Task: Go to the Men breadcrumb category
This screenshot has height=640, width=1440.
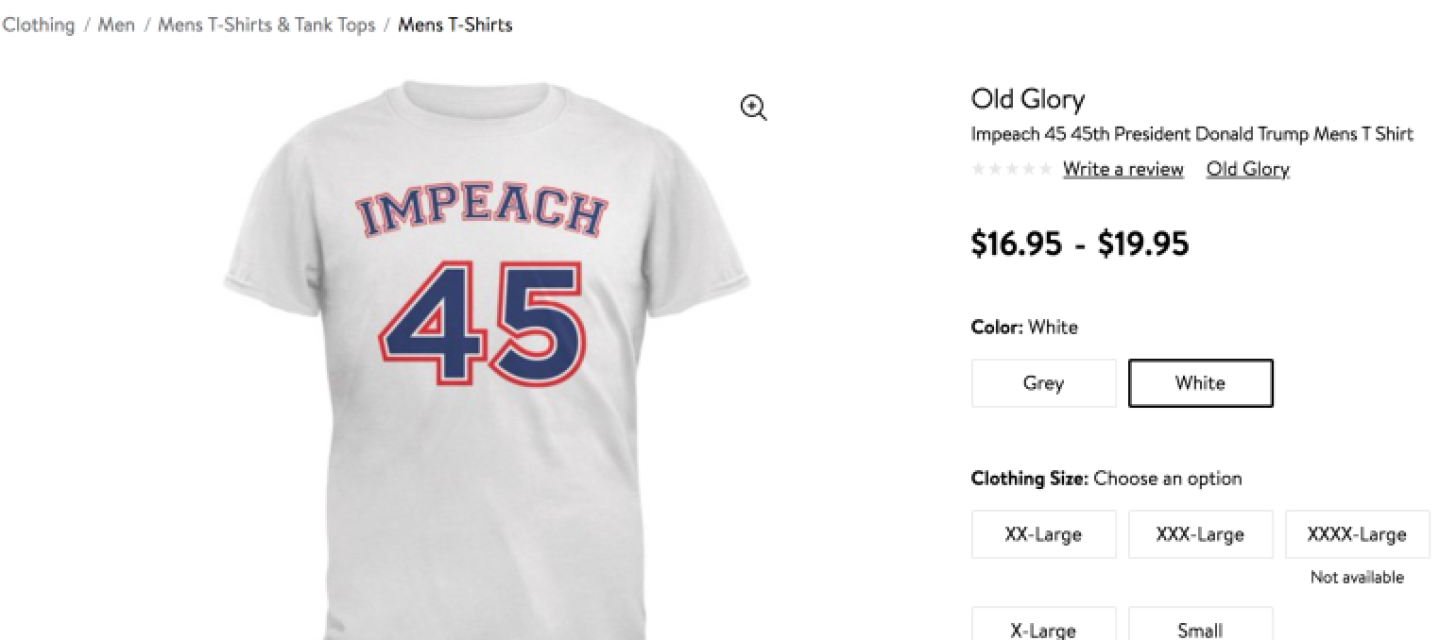Action: pos(116,25)
